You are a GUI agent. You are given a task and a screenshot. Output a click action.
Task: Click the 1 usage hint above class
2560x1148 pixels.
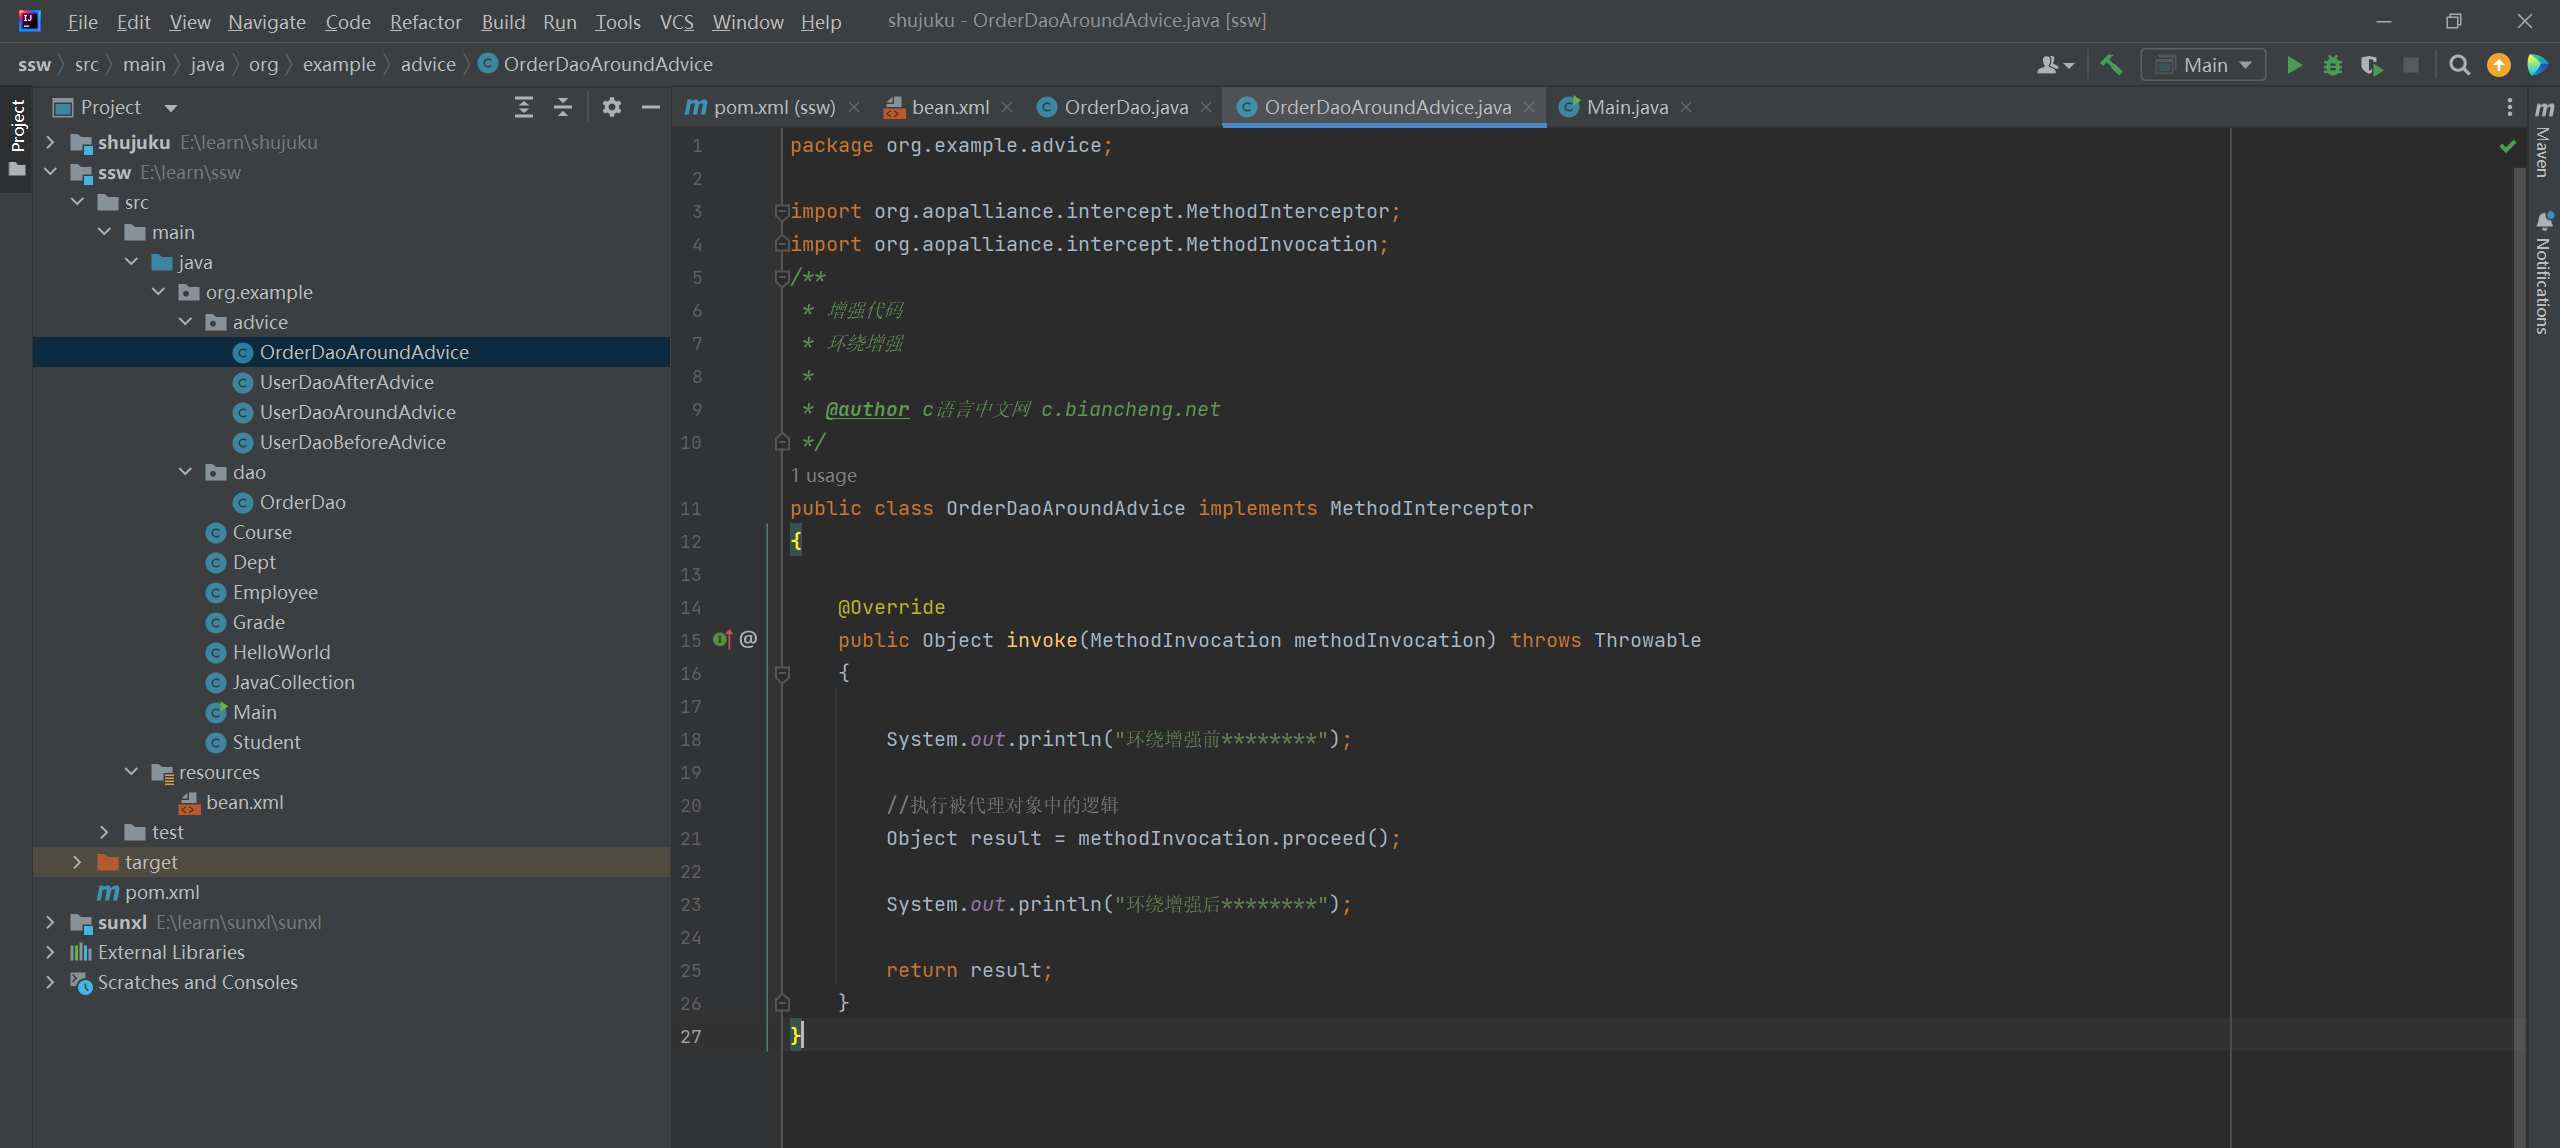coord(823,475)
